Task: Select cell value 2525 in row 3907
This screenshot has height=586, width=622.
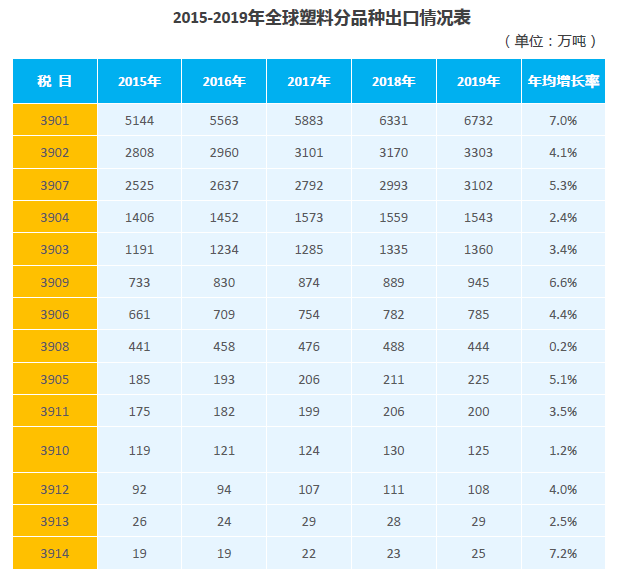Action: tap(140, 185)
